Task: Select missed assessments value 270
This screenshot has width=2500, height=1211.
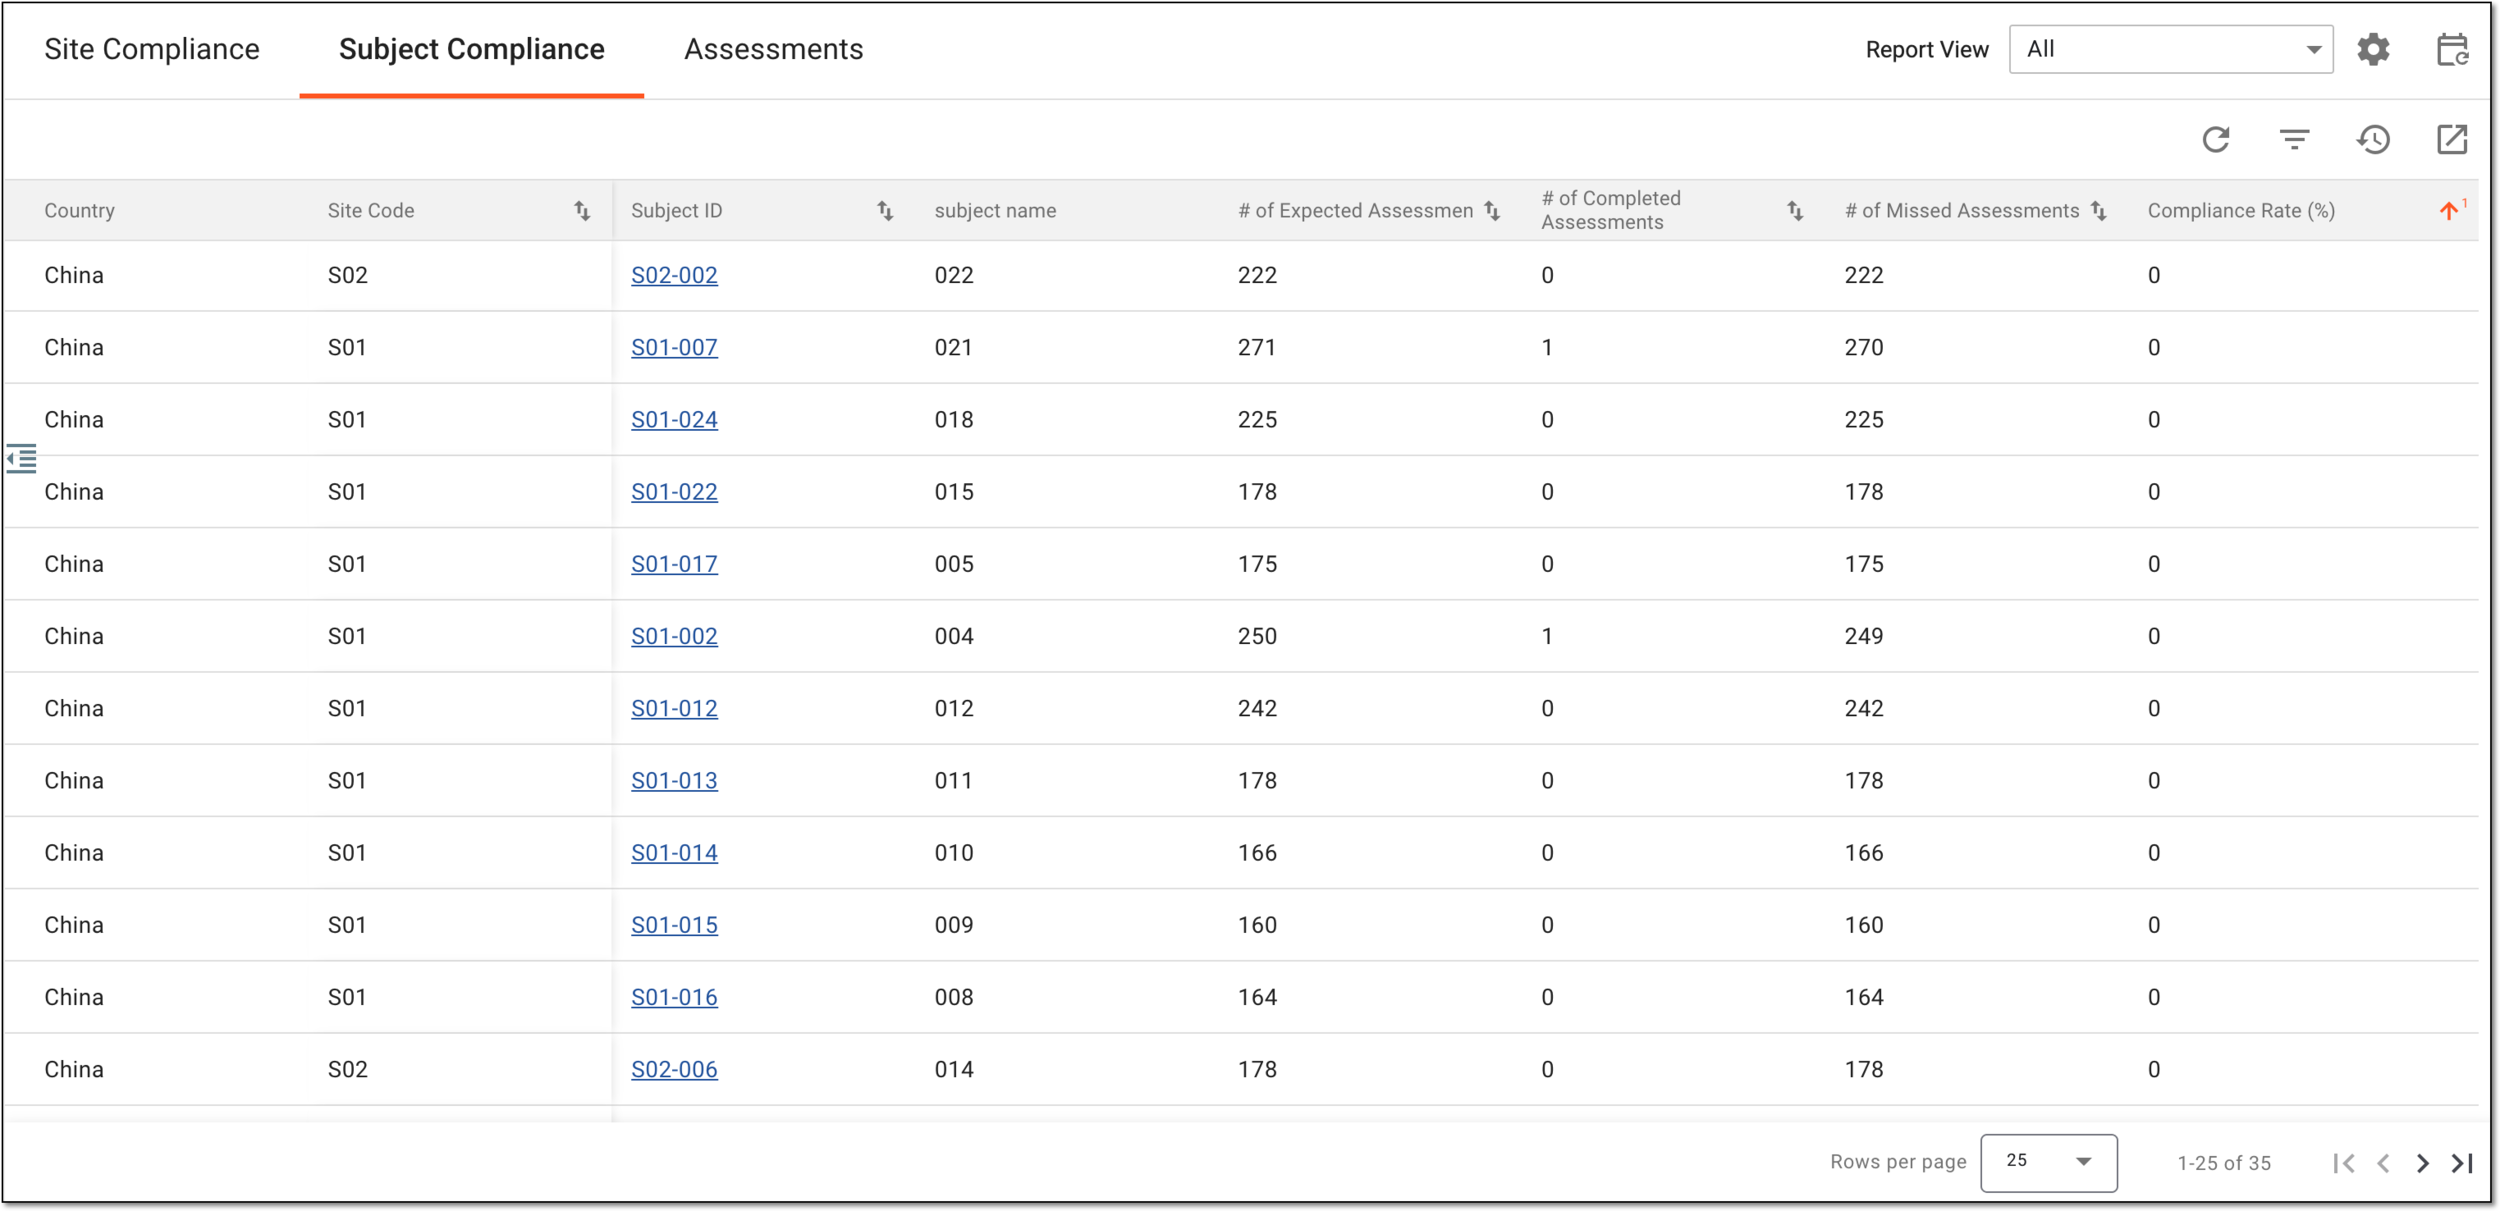Action: click(x=1864, y=347)
